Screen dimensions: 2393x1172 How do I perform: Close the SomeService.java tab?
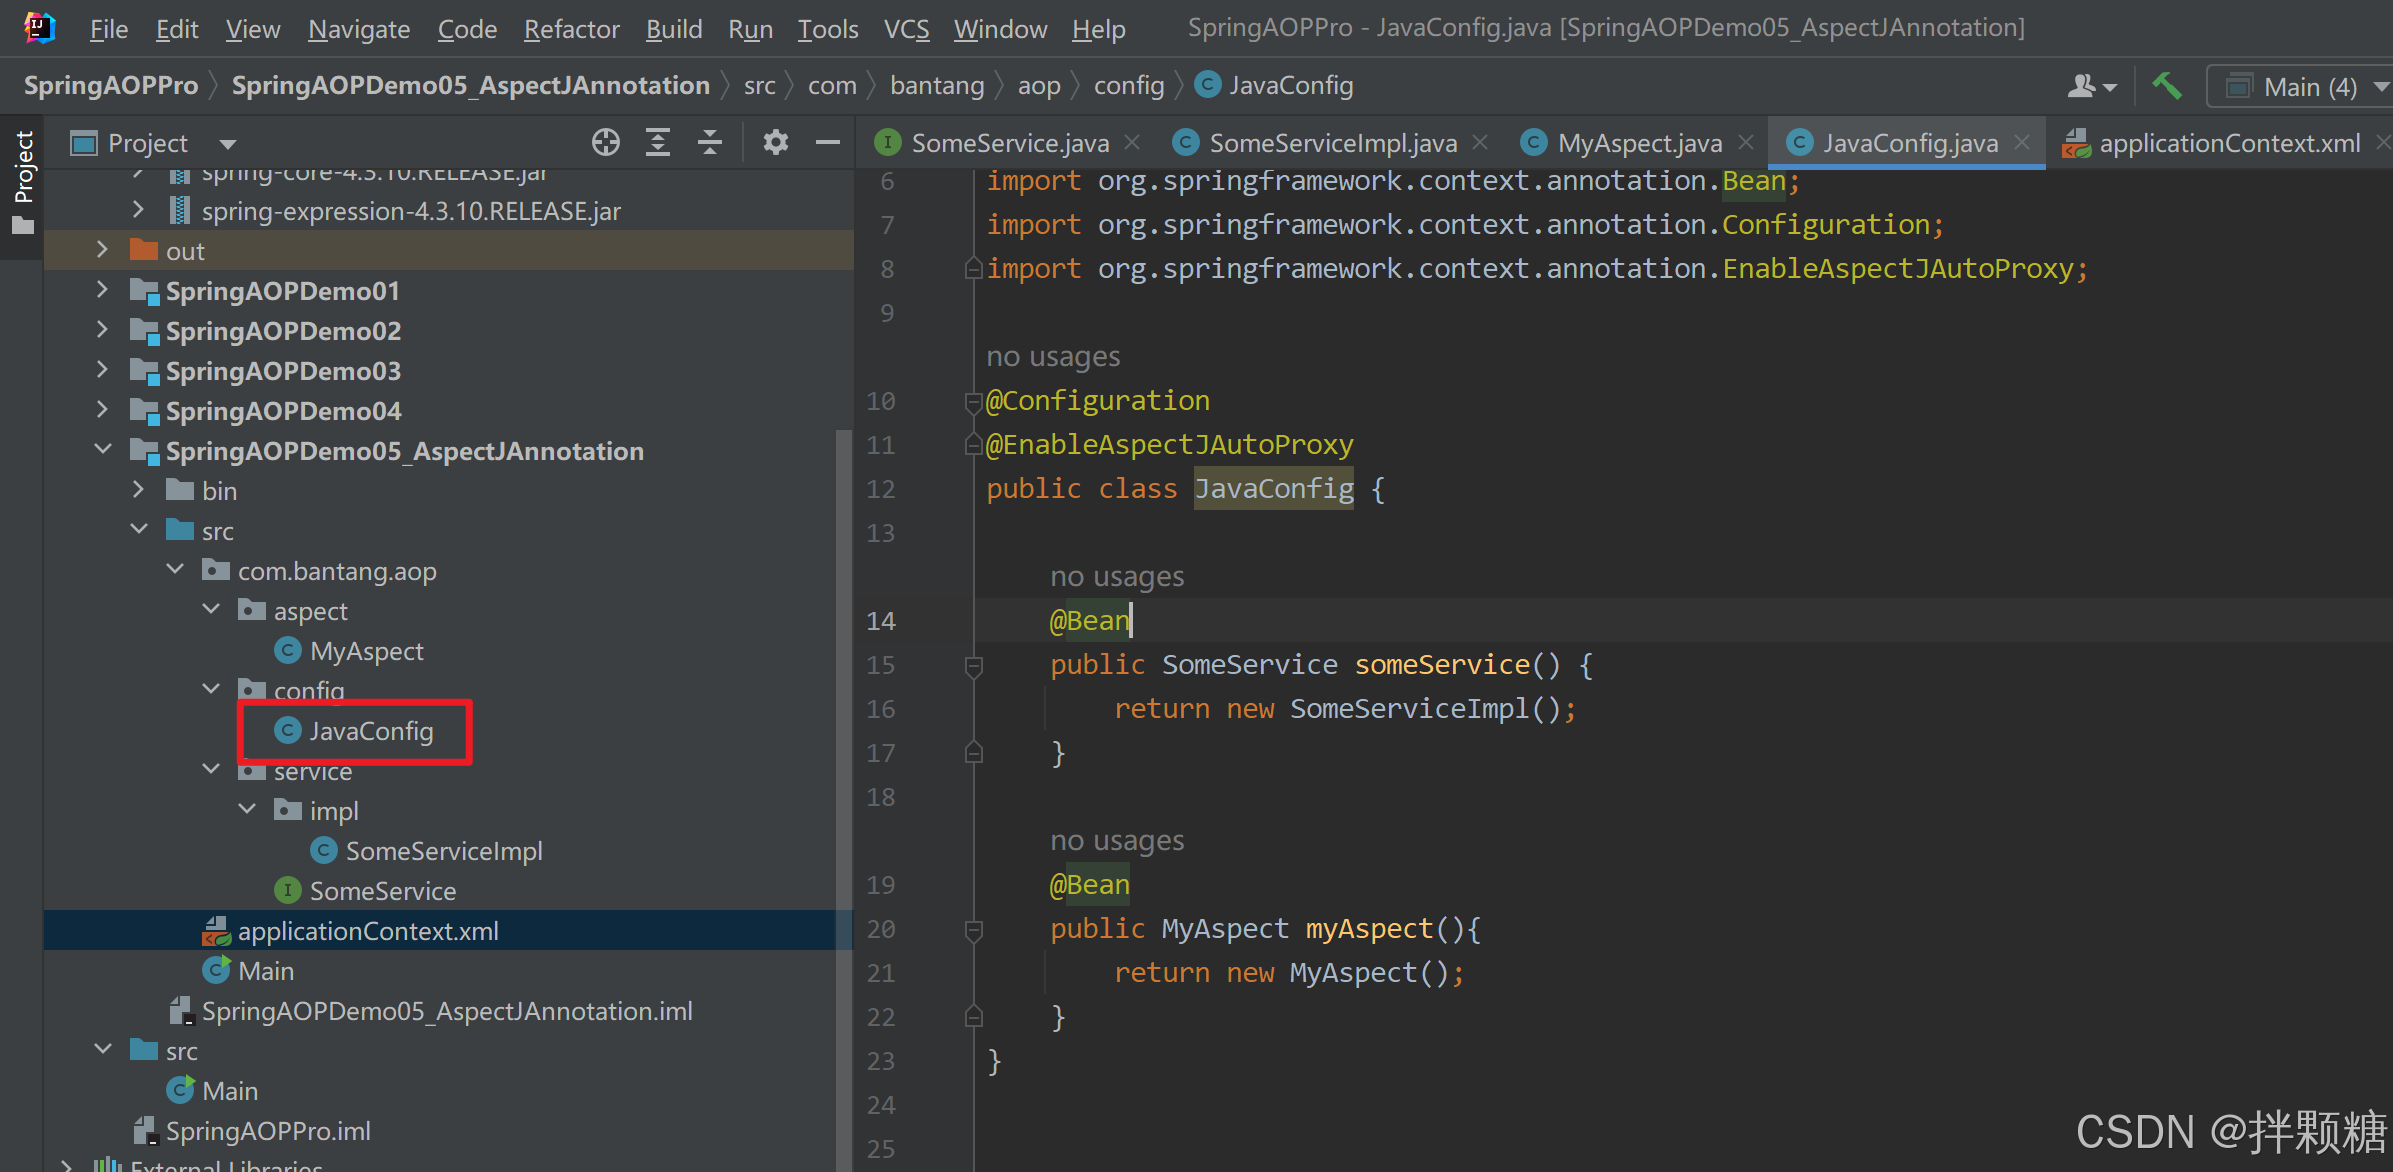click(1132, 143)
